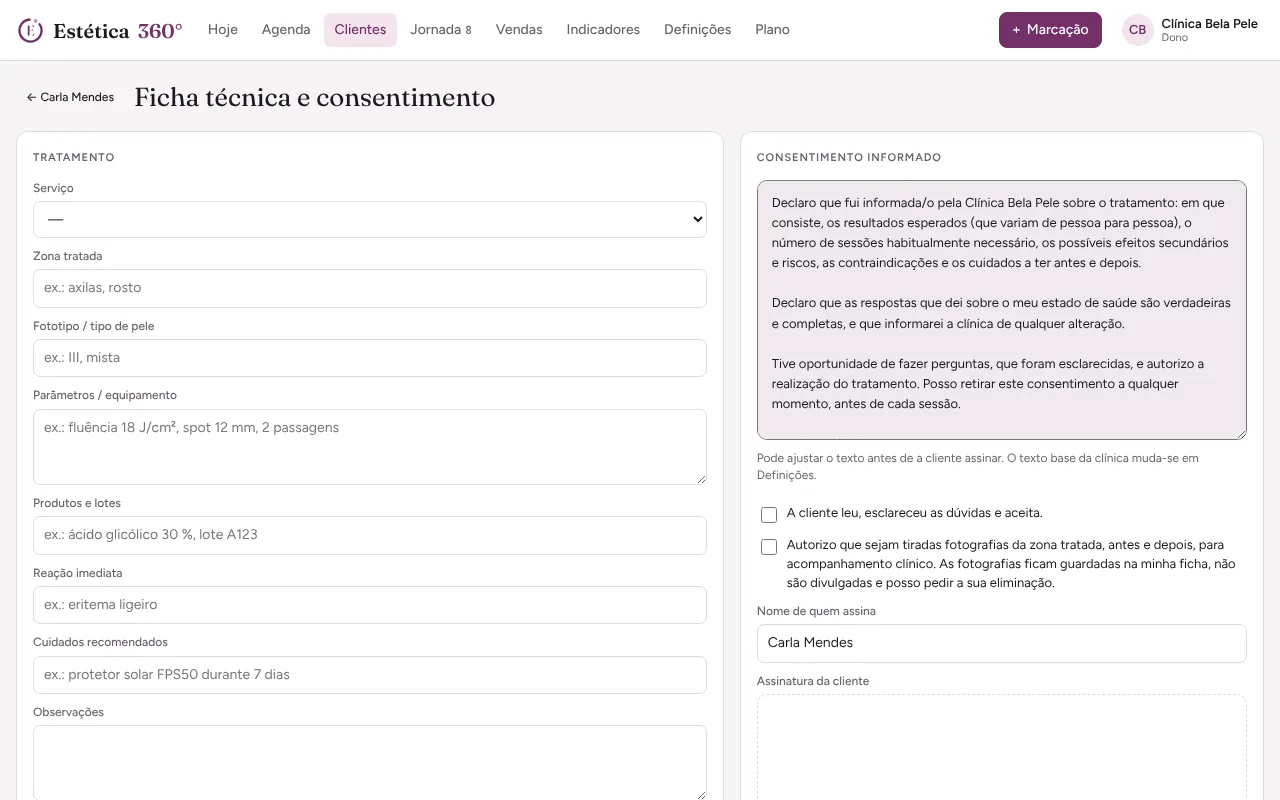
Task: Click the Parâmetros / equipamento textarea
Action: point(370,447)
